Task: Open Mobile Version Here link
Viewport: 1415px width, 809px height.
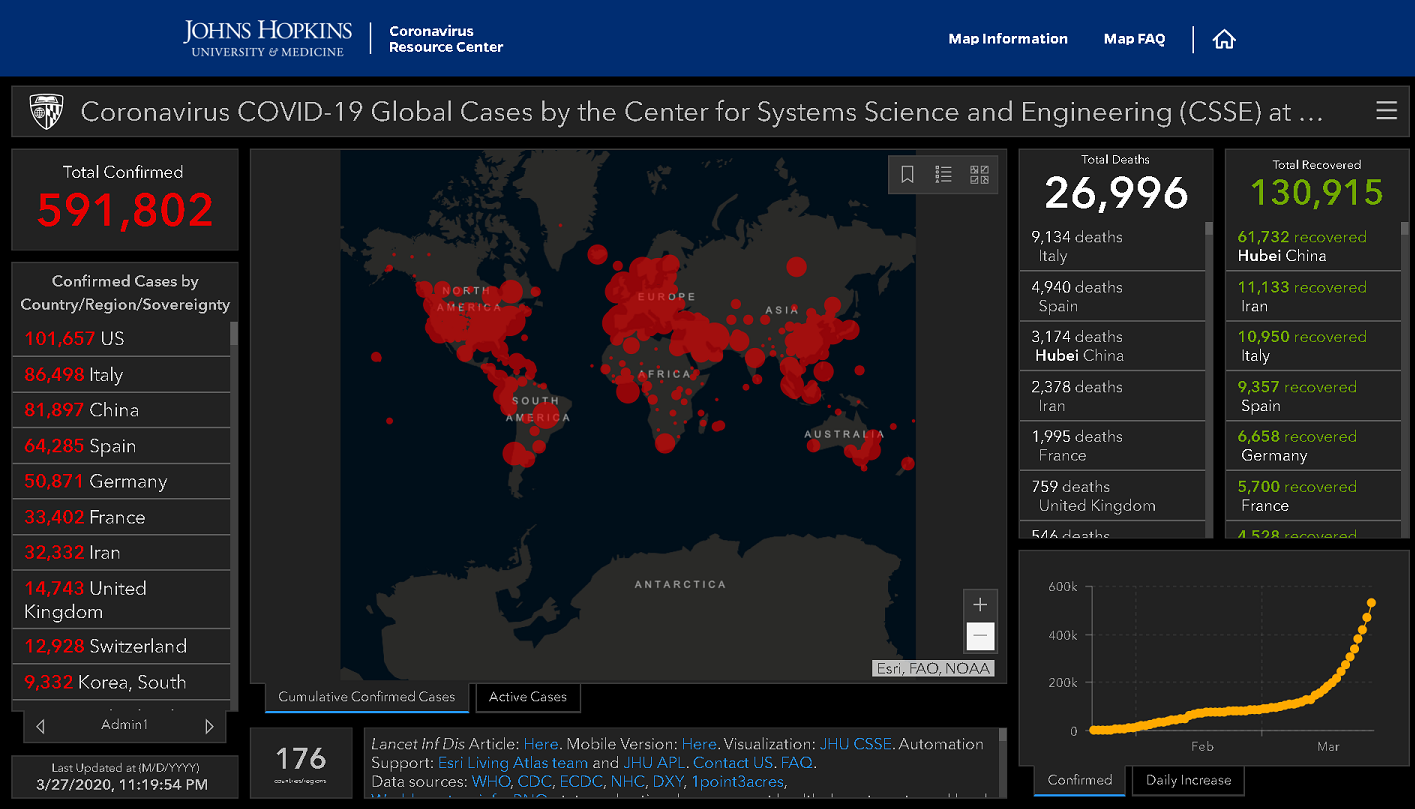Action: click(699, 744)
